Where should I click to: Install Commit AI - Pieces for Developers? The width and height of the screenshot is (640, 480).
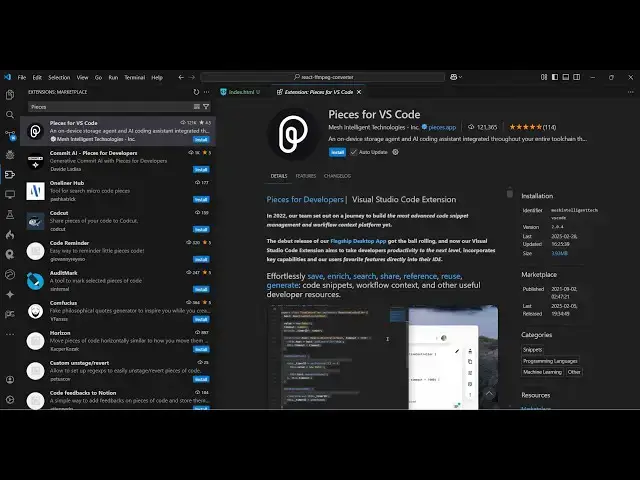tap(201, 169)
